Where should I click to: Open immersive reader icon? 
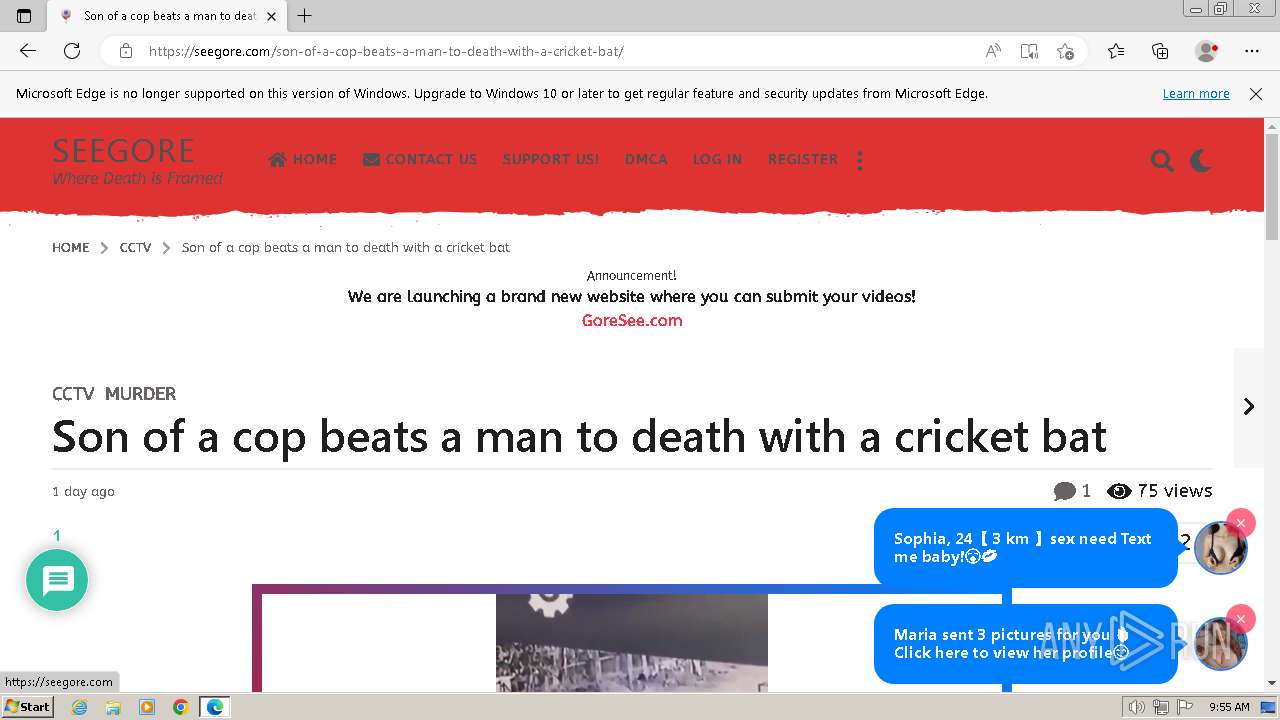[x=1029, y=51]
